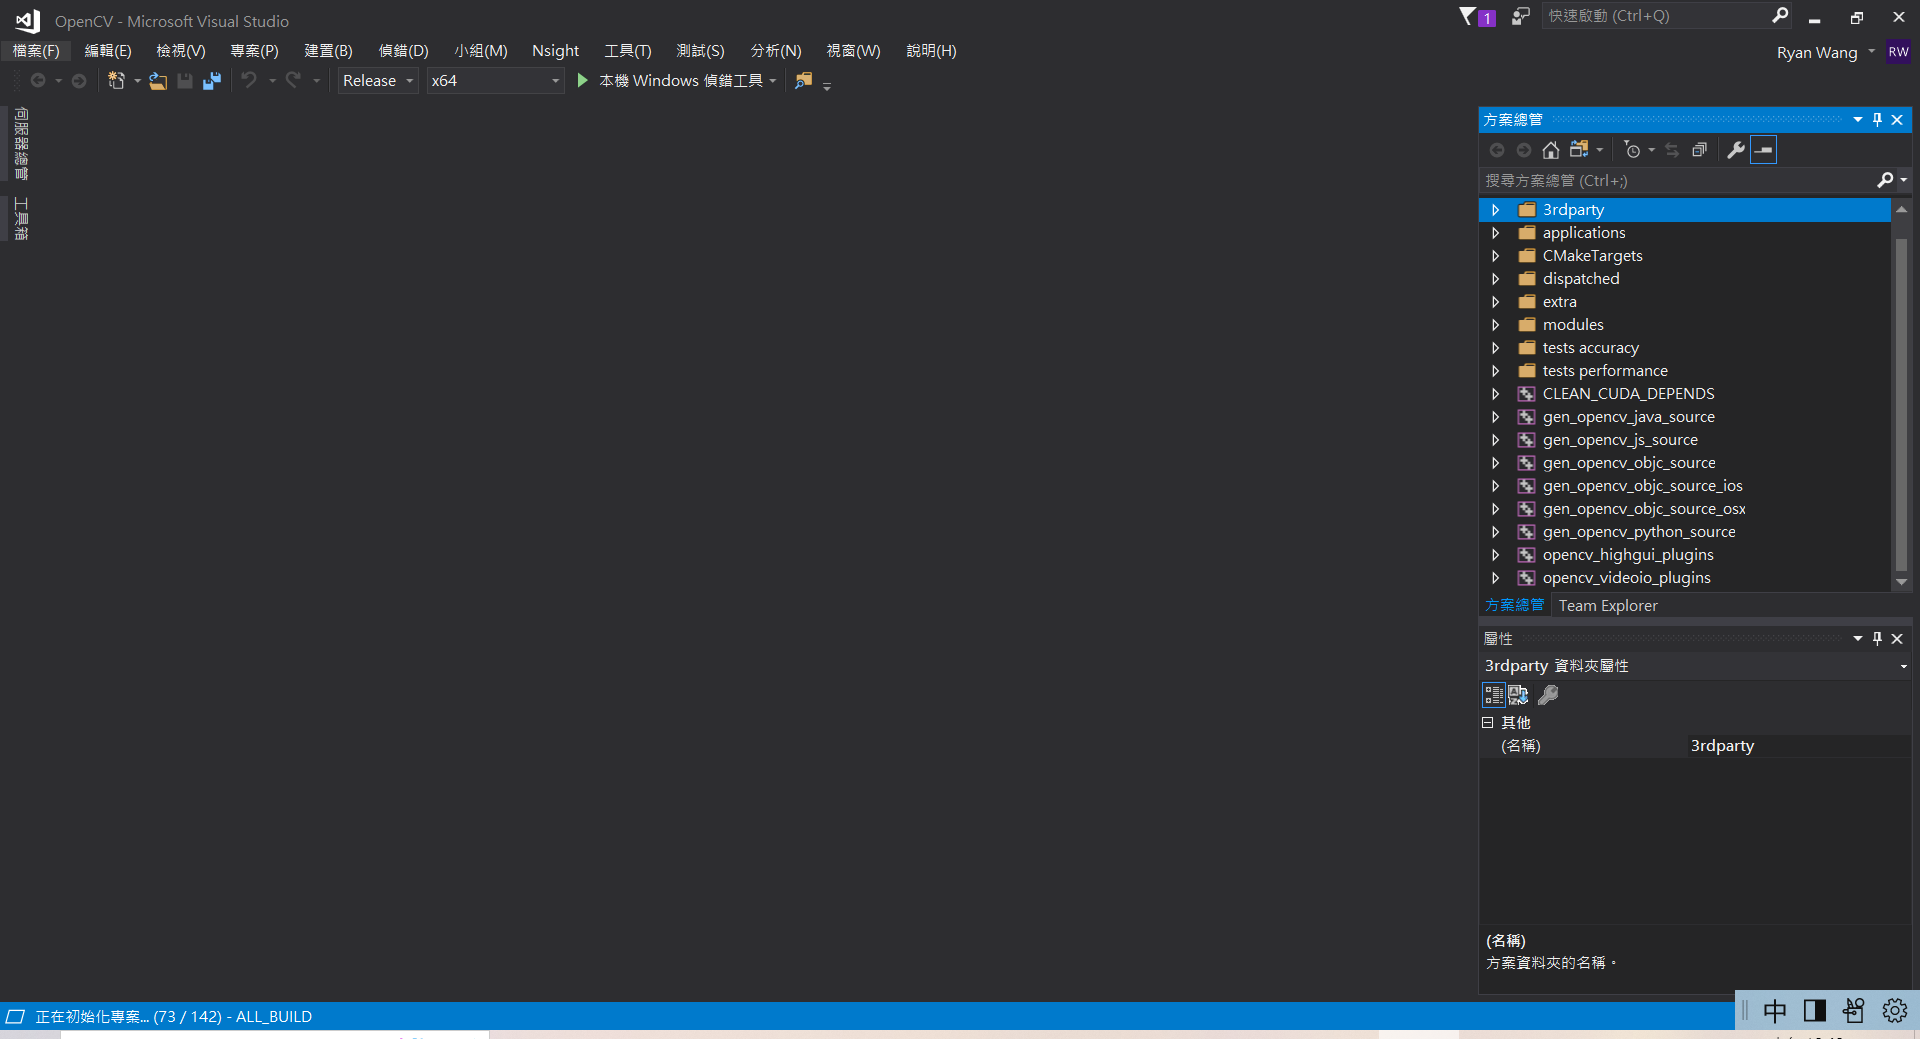Collapse all nodes with the Collapse All icon
The image size is (1920, 1039).
(x=1699, y=150)
